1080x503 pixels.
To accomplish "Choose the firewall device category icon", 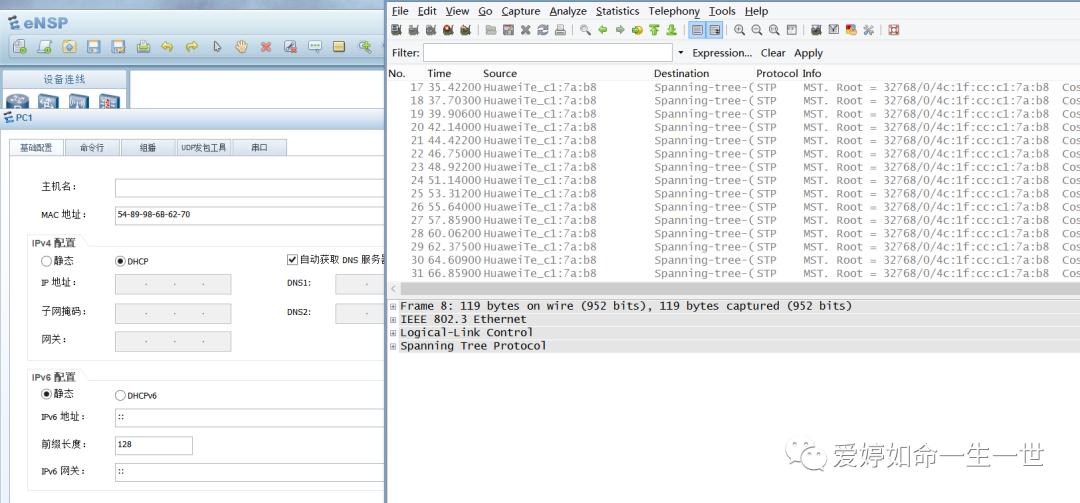I will (109, 101).
